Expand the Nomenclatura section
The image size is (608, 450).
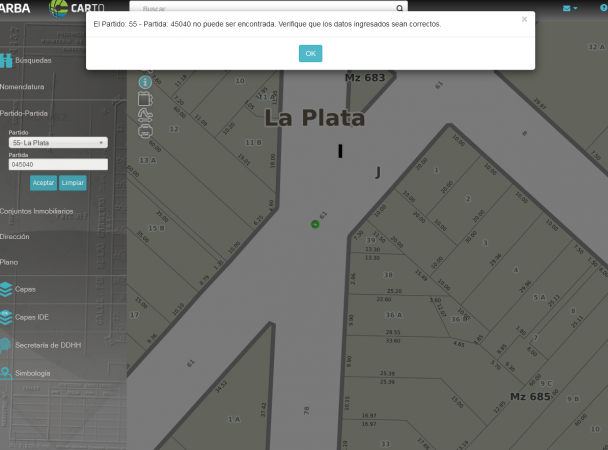coord(22,87)
